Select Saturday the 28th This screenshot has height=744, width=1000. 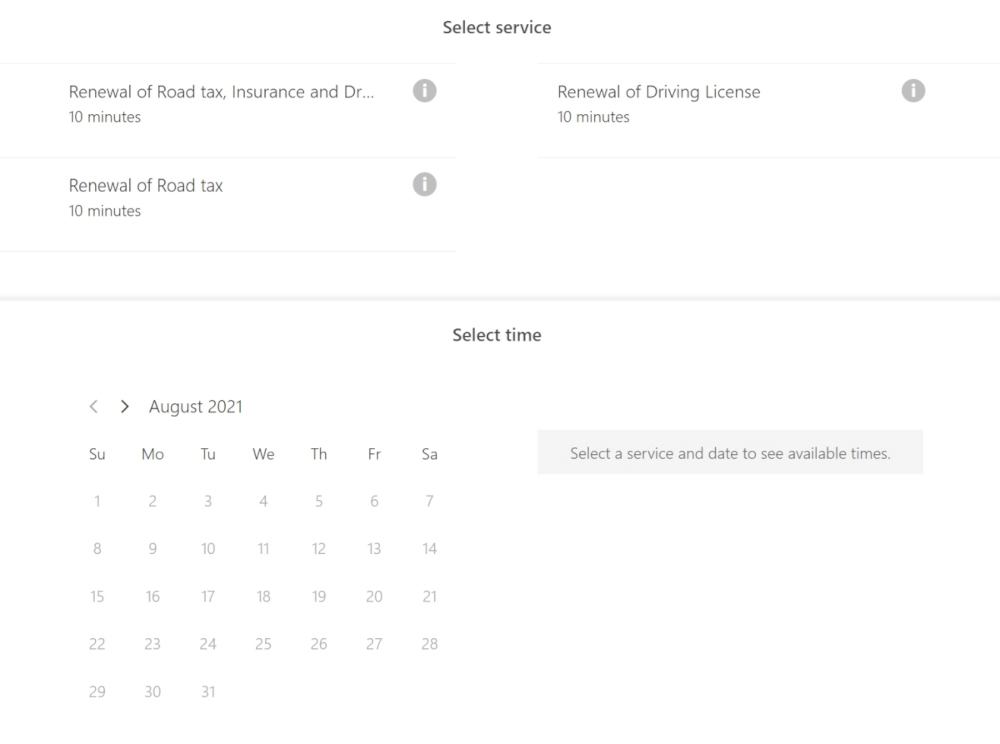[x=429, y=644]
